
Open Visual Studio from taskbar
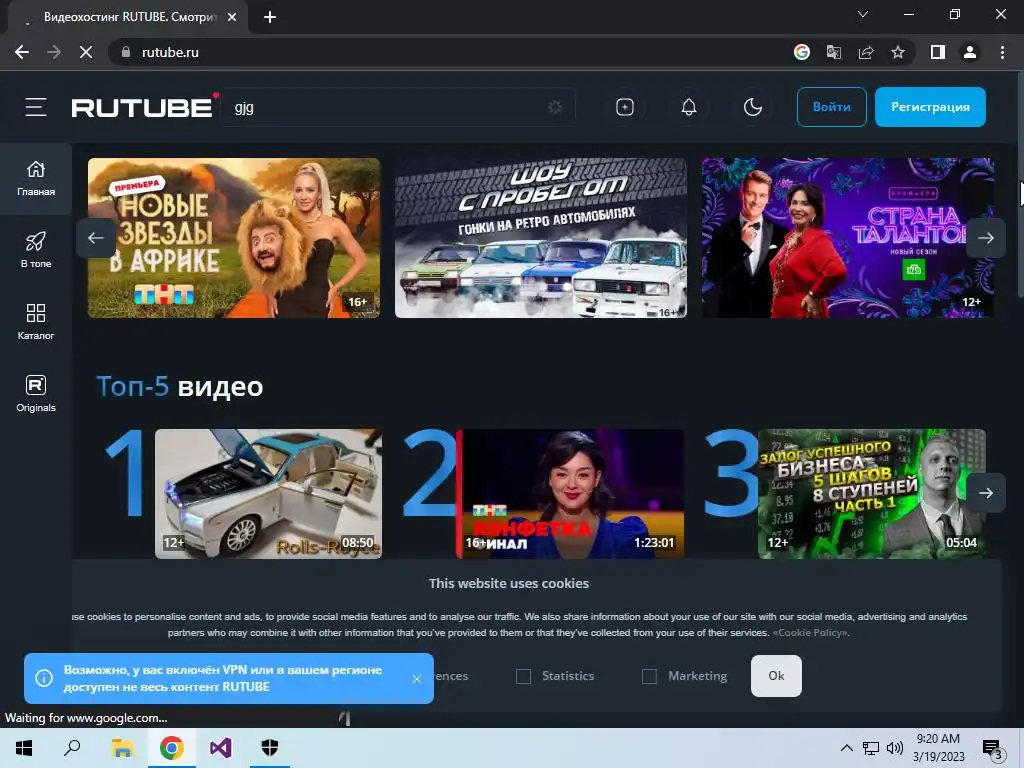[x=221, y=748]
